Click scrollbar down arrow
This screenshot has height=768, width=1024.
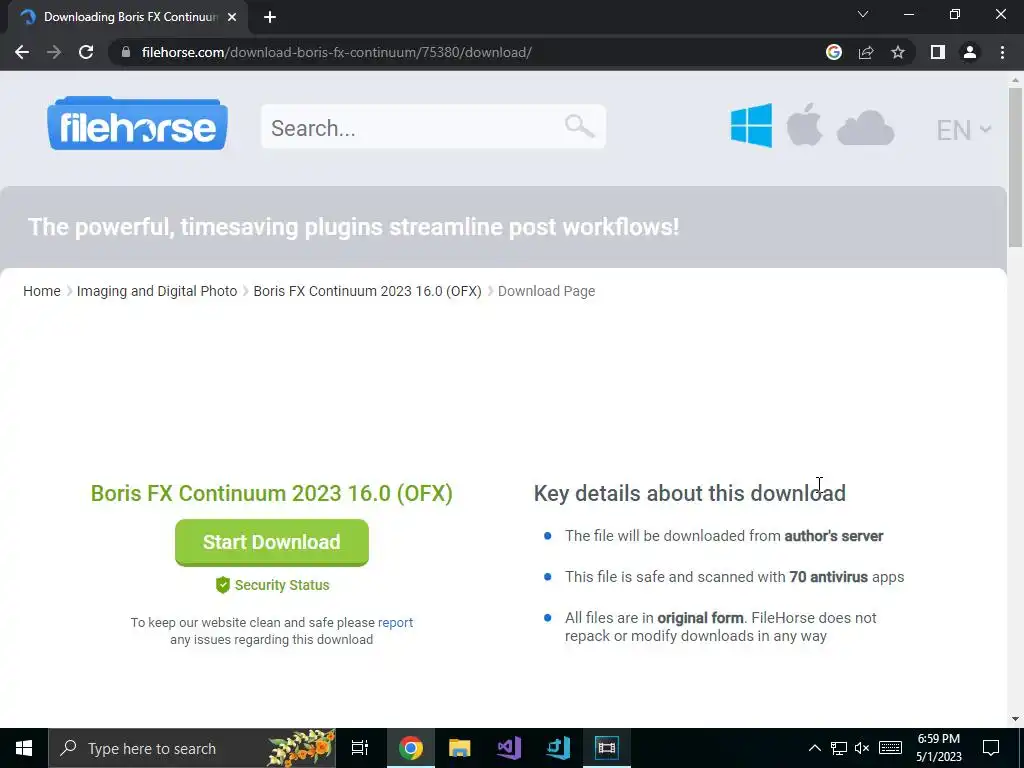[1015, 719]
